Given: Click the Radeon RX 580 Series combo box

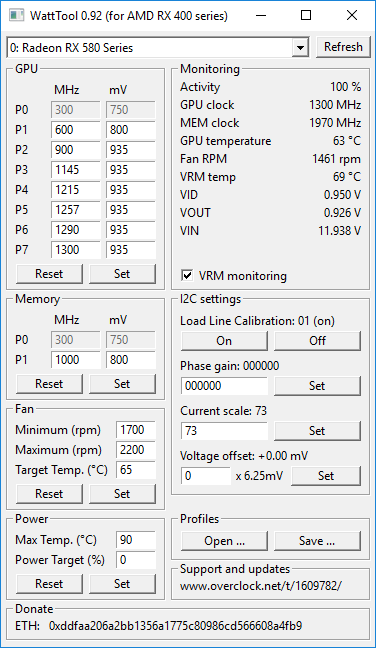Looking at the screenshot, I should (x=158, y=48).
